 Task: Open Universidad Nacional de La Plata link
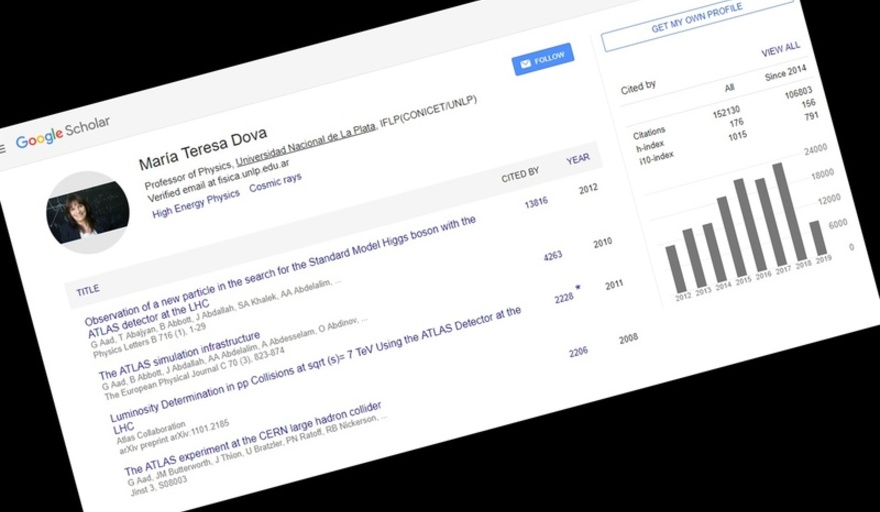point(306,145)
